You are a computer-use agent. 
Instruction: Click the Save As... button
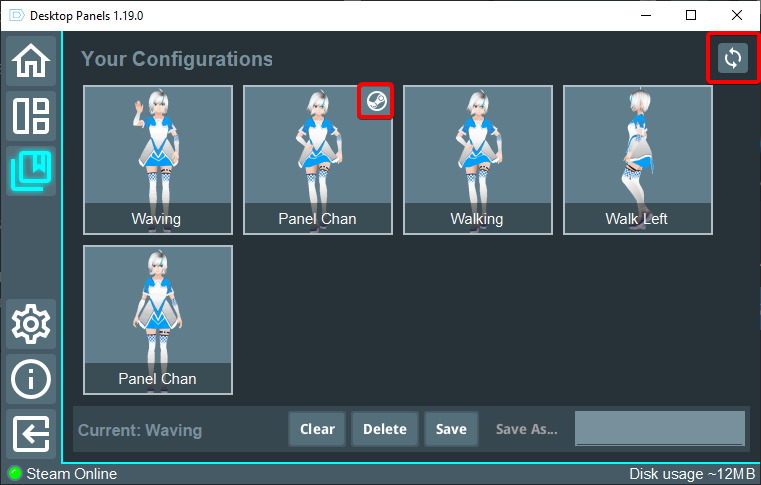(x=527, y=429)
